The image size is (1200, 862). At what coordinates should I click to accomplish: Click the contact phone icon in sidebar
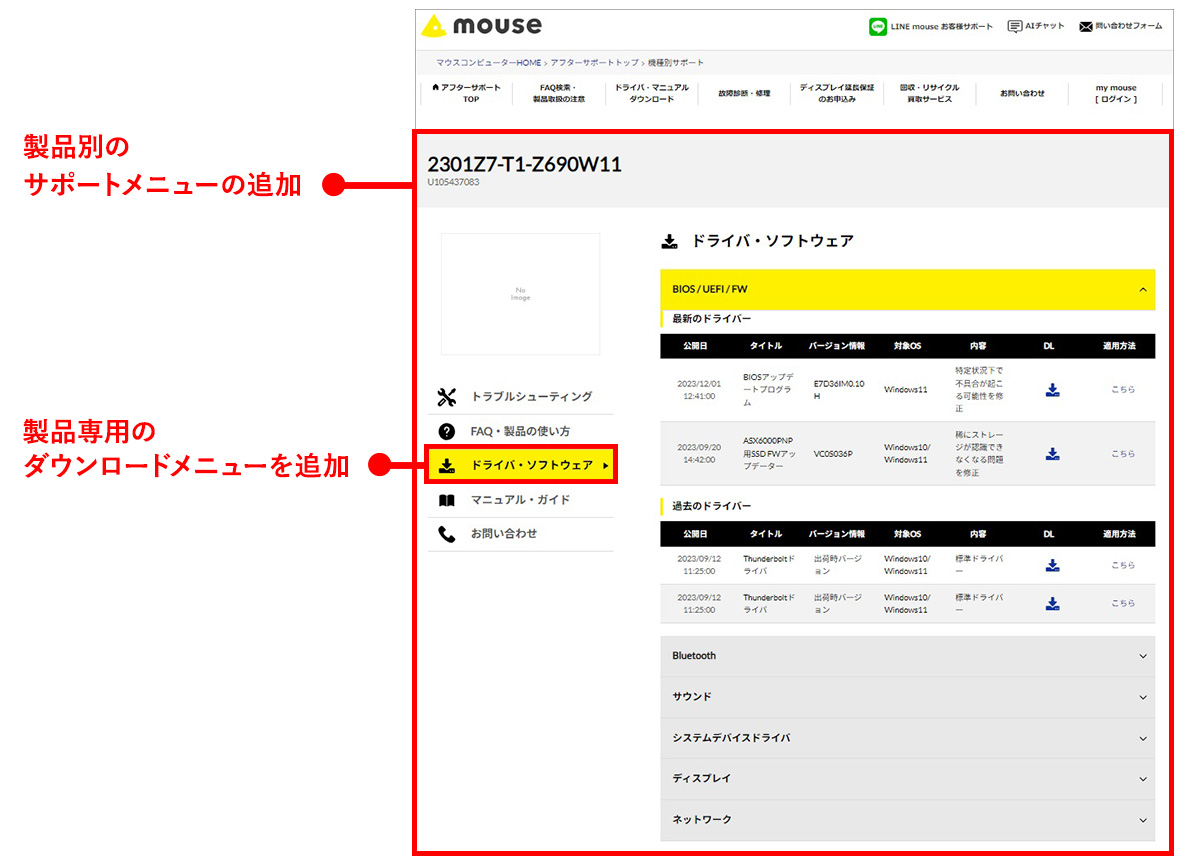pos(447,534)
